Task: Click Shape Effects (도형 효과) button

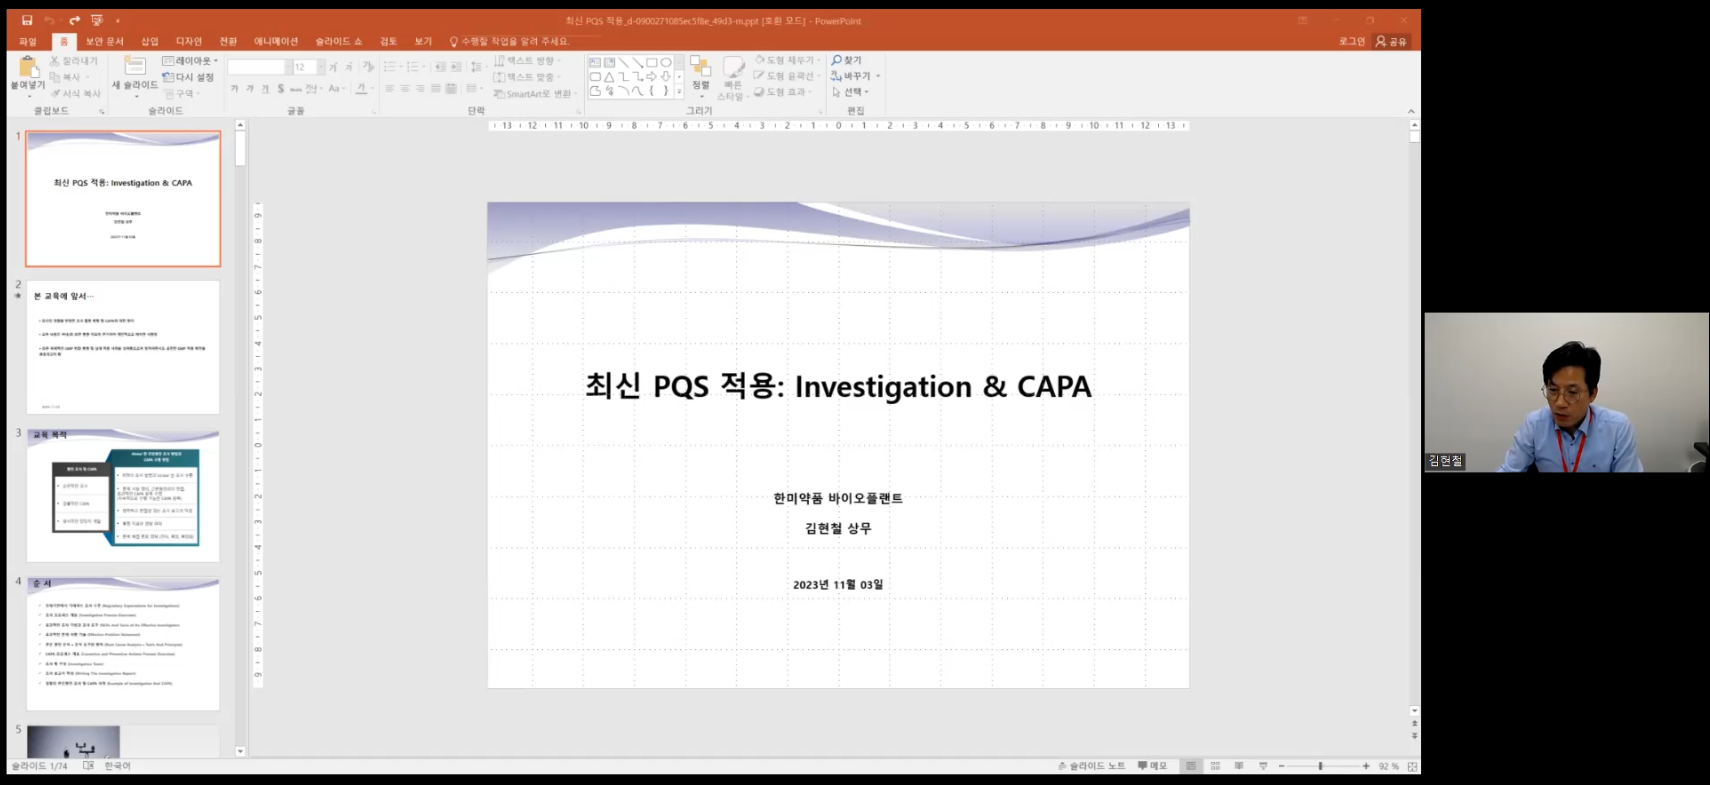Action: 781,92
